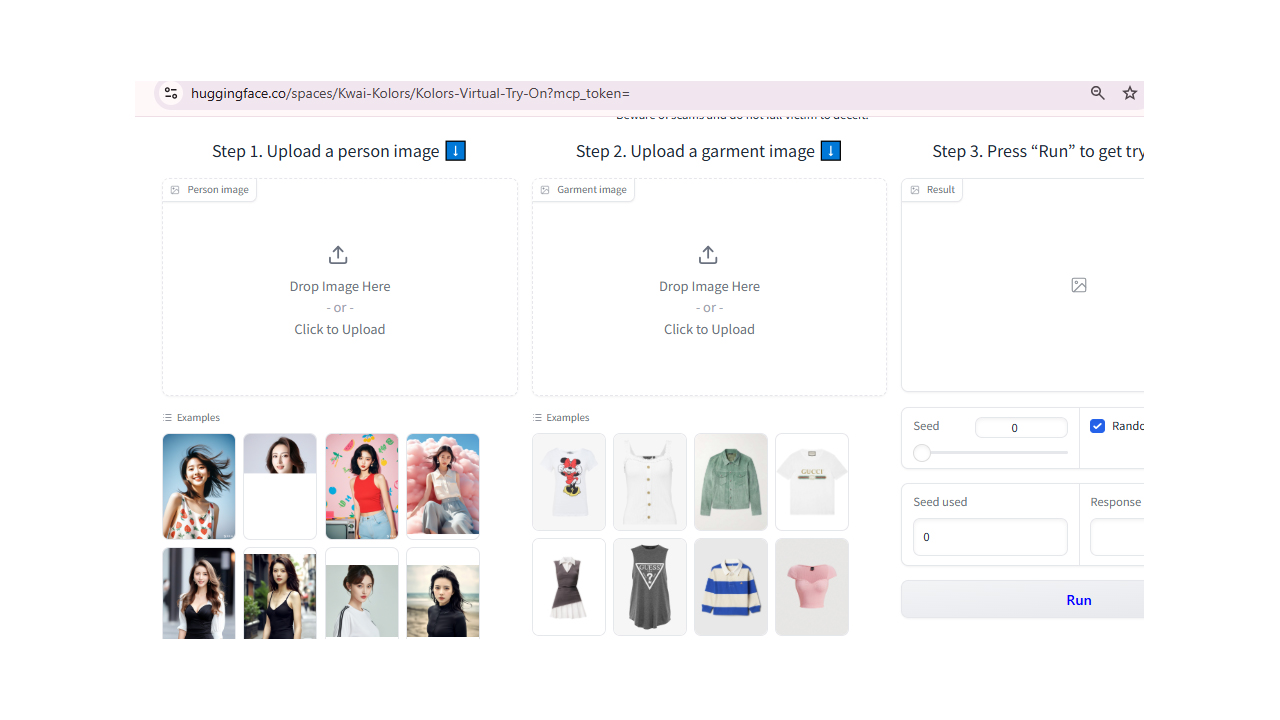
Task: Click the zoom magnifier icon in address bar
Action: 1098,93
